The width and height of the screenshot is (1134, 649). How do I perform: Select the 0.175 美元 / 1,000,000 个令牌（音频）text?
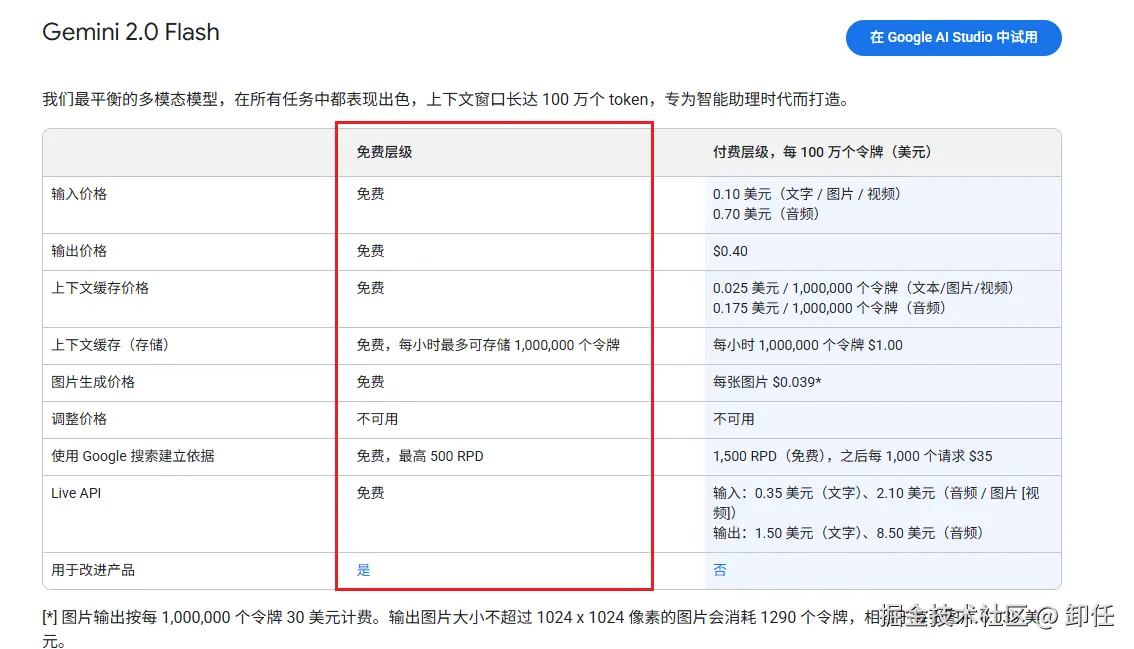point(830,307)
